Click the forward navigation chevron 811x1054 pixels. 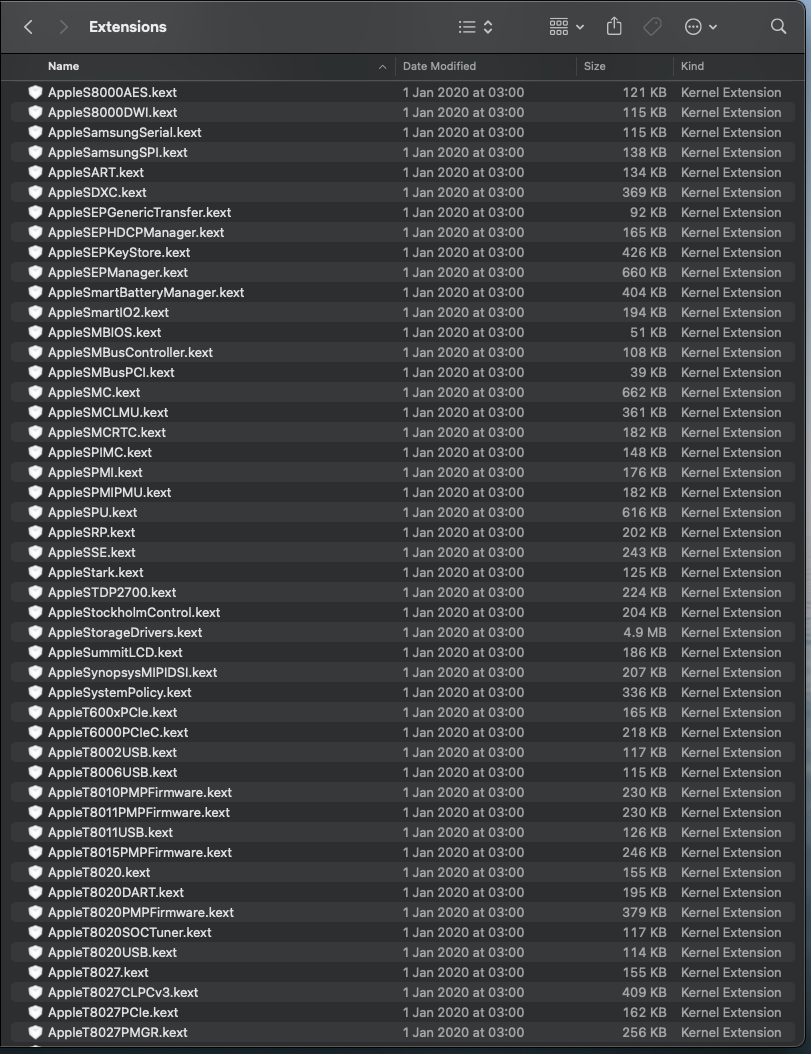pyautogui.click(x=64, y=27)
